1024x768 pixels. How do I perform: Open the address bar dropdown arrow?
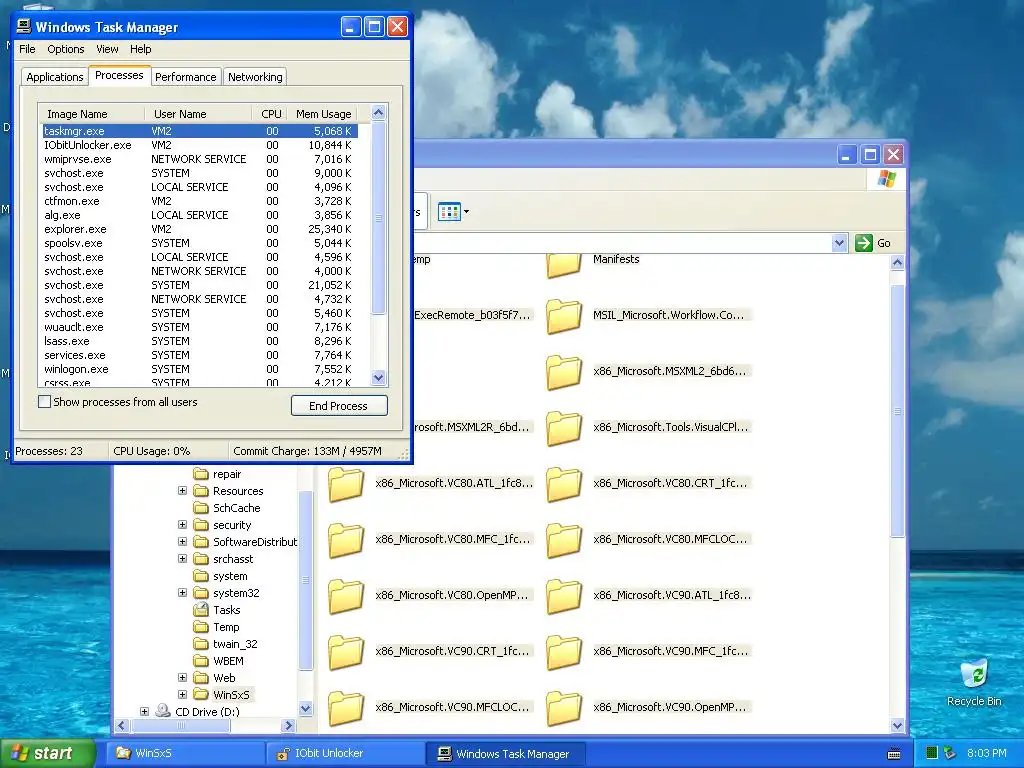pos(840,243)
